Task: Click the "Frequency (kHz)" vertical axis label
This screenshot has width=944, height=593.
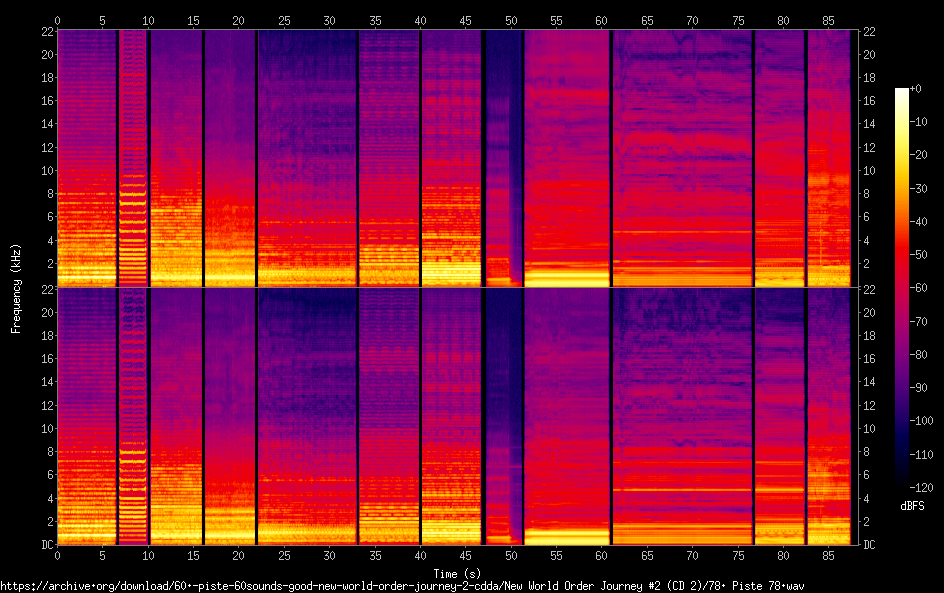Action: coord(16,287)
